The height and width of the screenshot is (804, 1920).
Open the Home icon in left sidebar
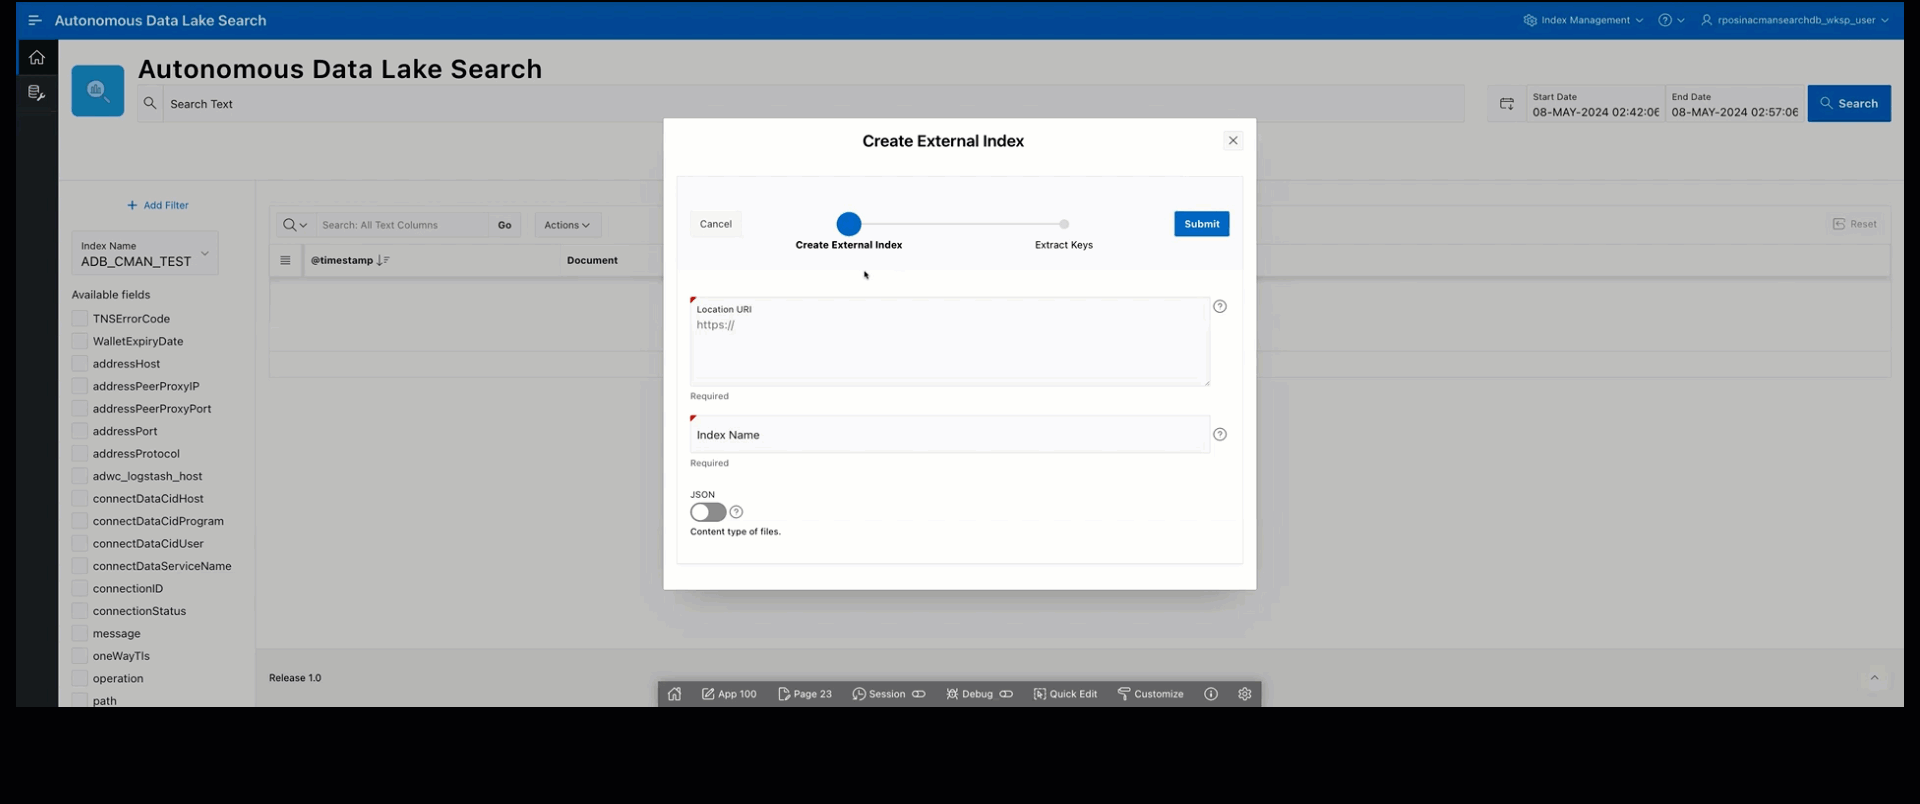(x=37, y=57)
